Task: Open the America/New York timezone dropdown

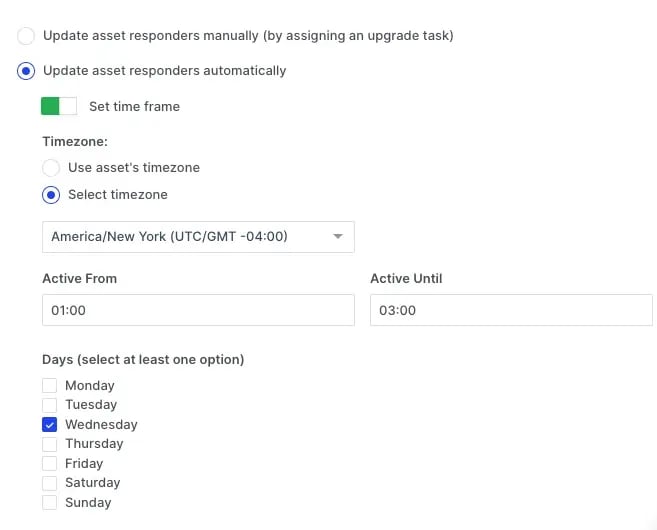Action: point(198,237)
